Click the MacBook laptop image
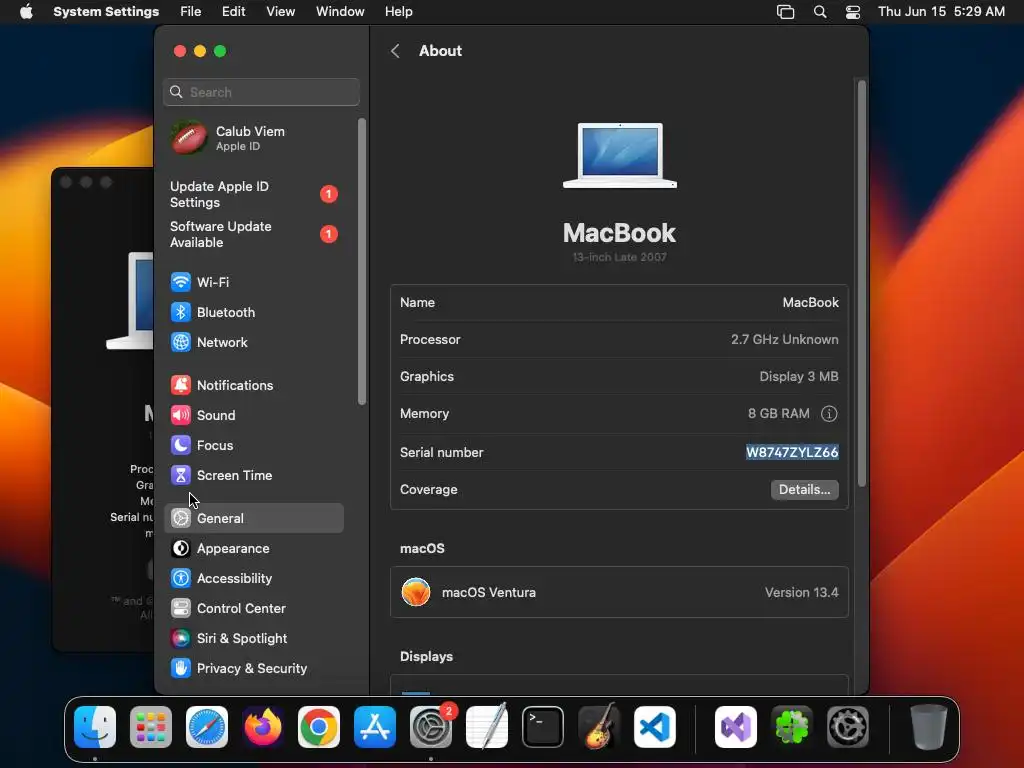Viewport: 1024px width, 768px height. click(x=620, y=155)
